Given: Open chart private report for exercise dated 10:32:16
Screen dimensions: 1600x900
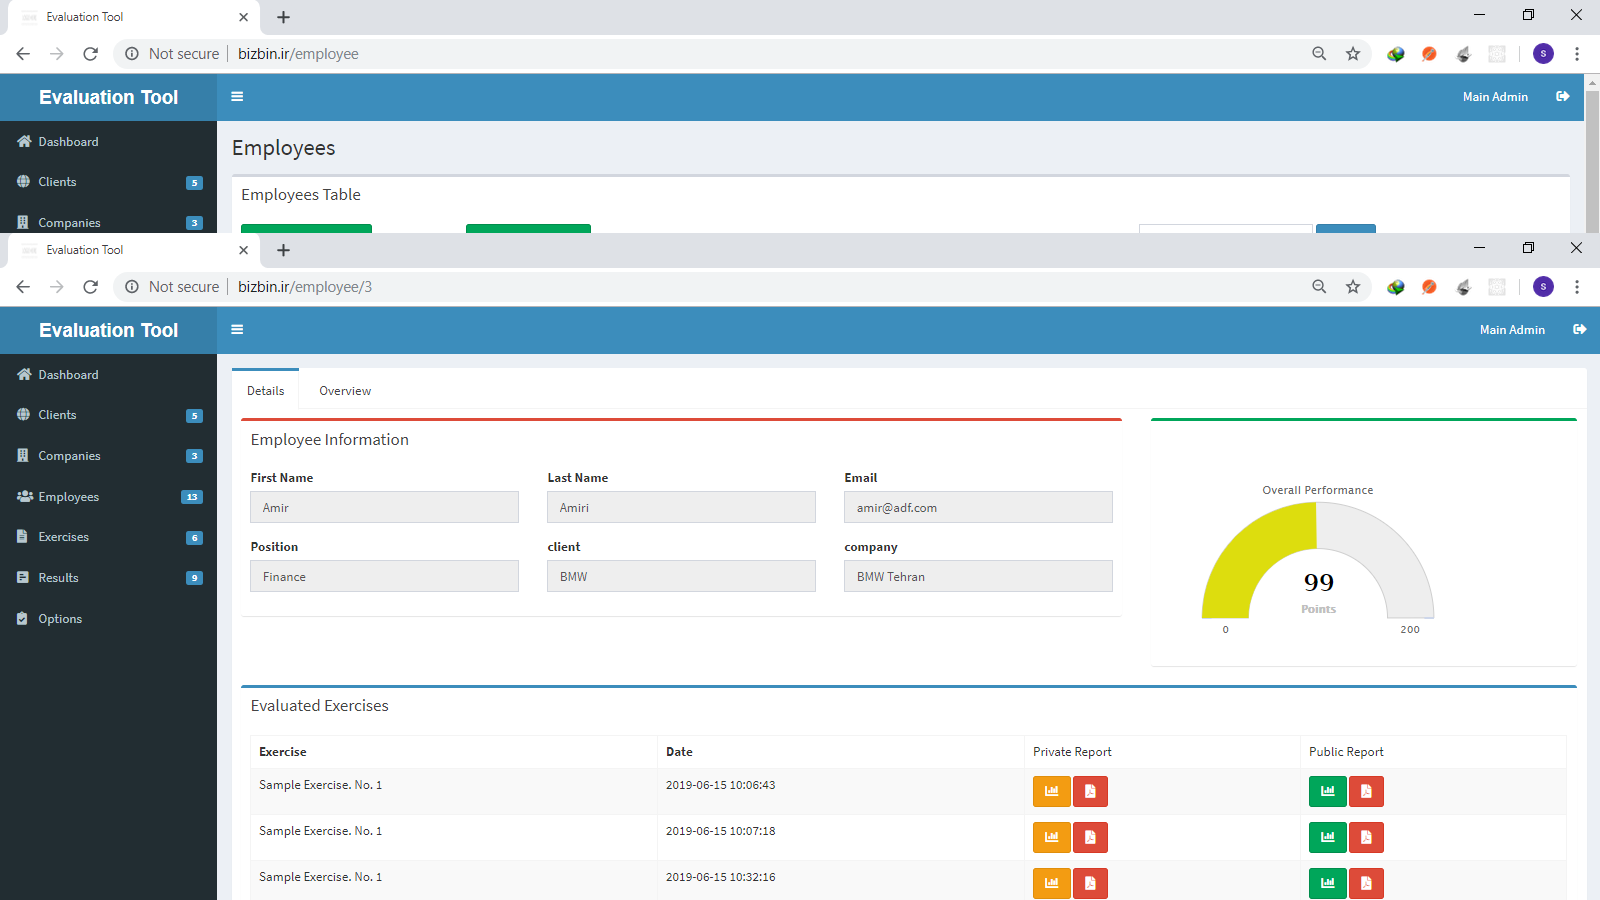Looking at the screenshot, I should click(1052, 884).
